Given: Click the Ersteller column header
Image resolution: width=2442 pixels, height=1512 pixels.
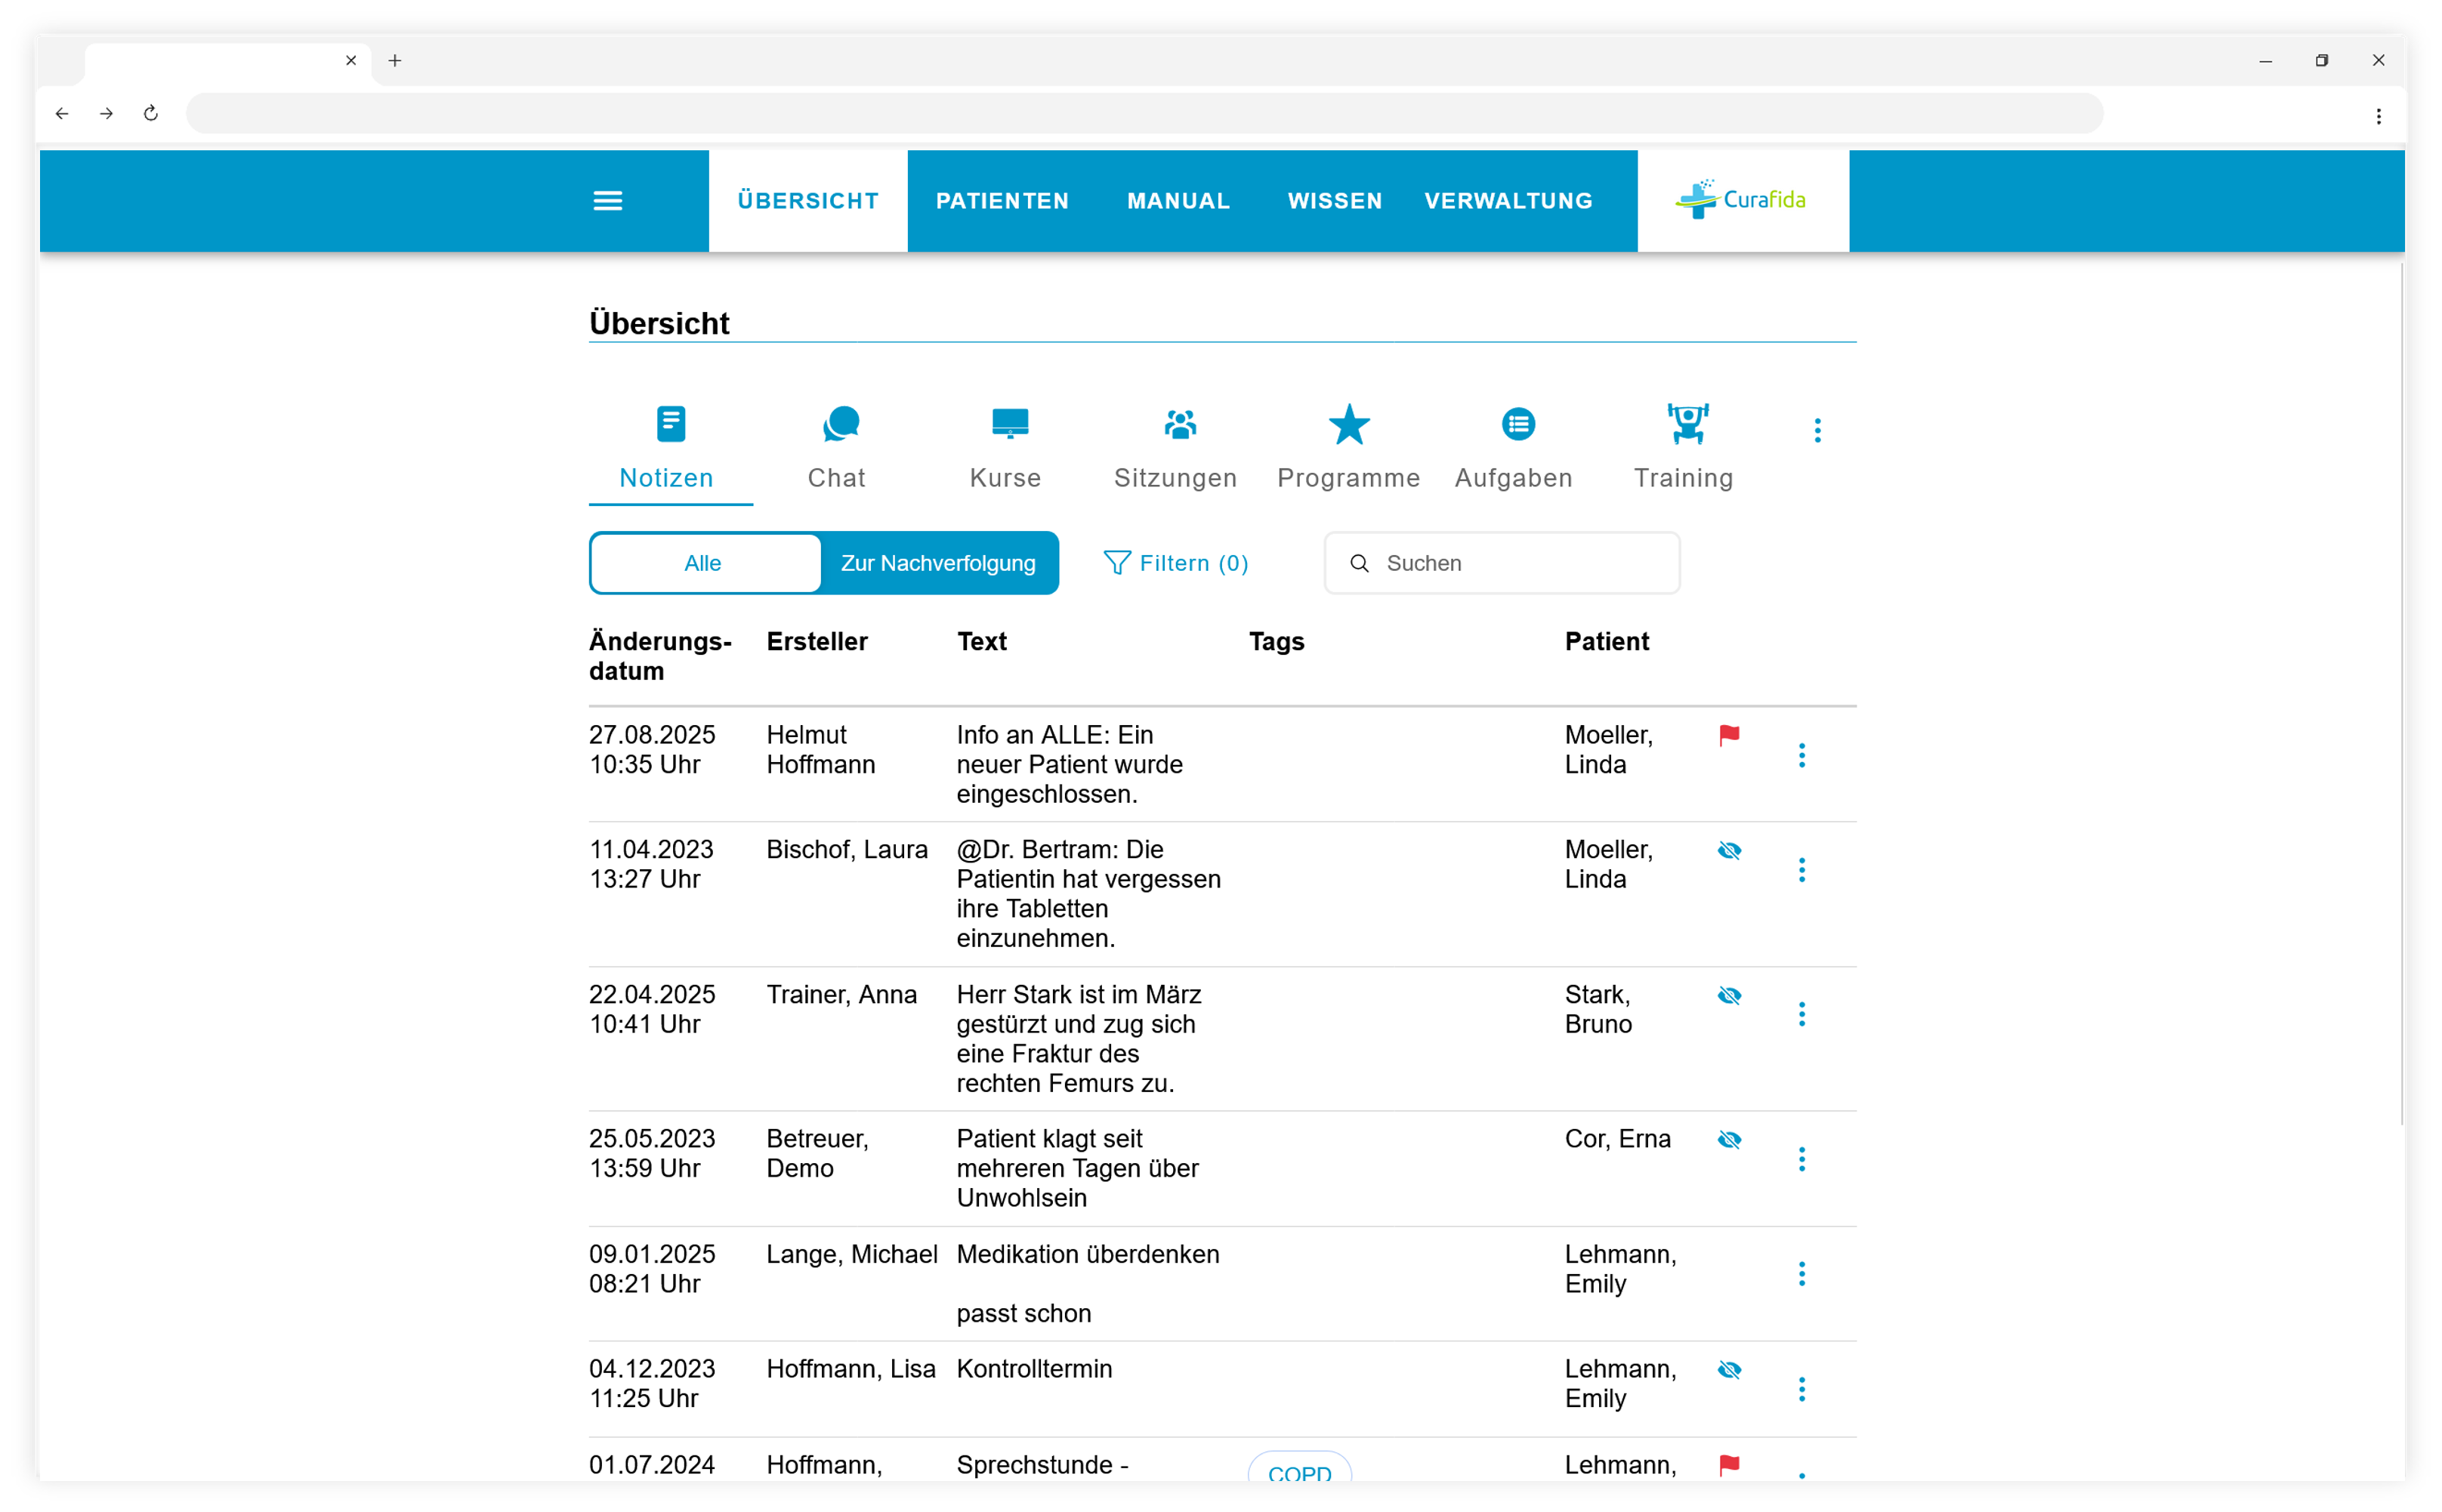Looking at the screenshot, I should click(x=817, y=642).
